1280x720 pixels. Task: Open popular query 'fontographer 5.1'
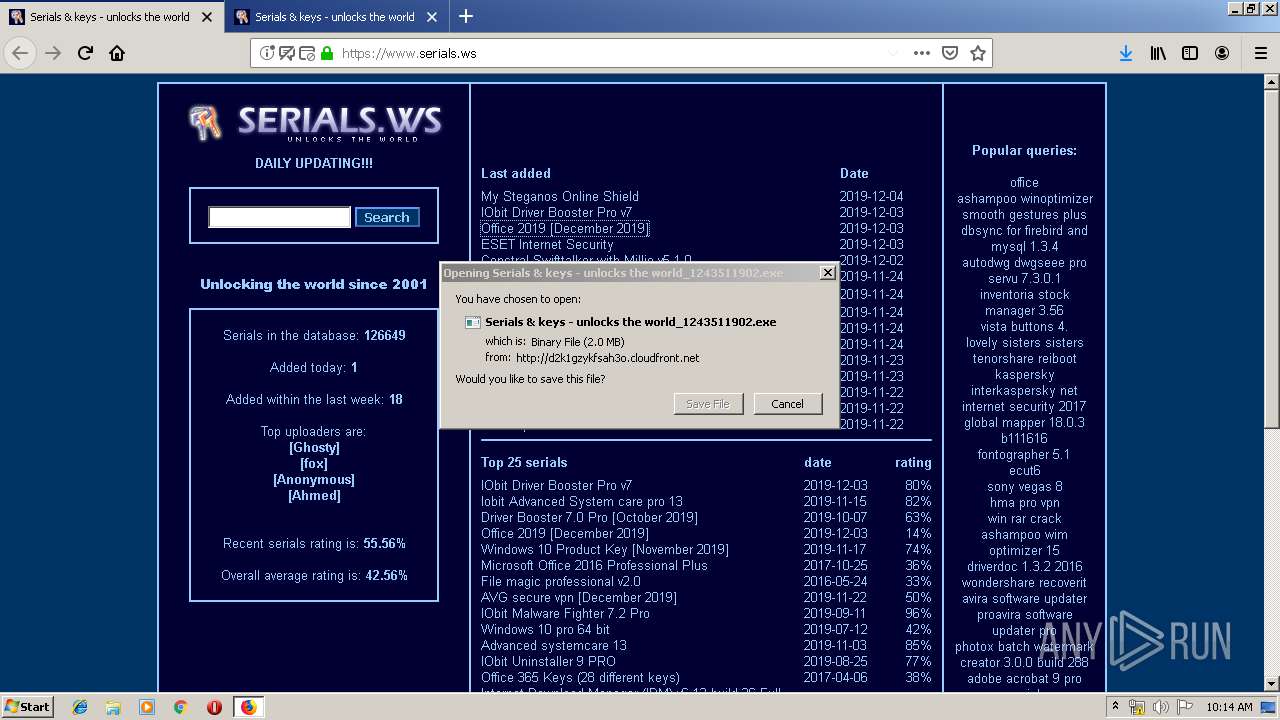pyautogui.click(x=1024, y=454)
